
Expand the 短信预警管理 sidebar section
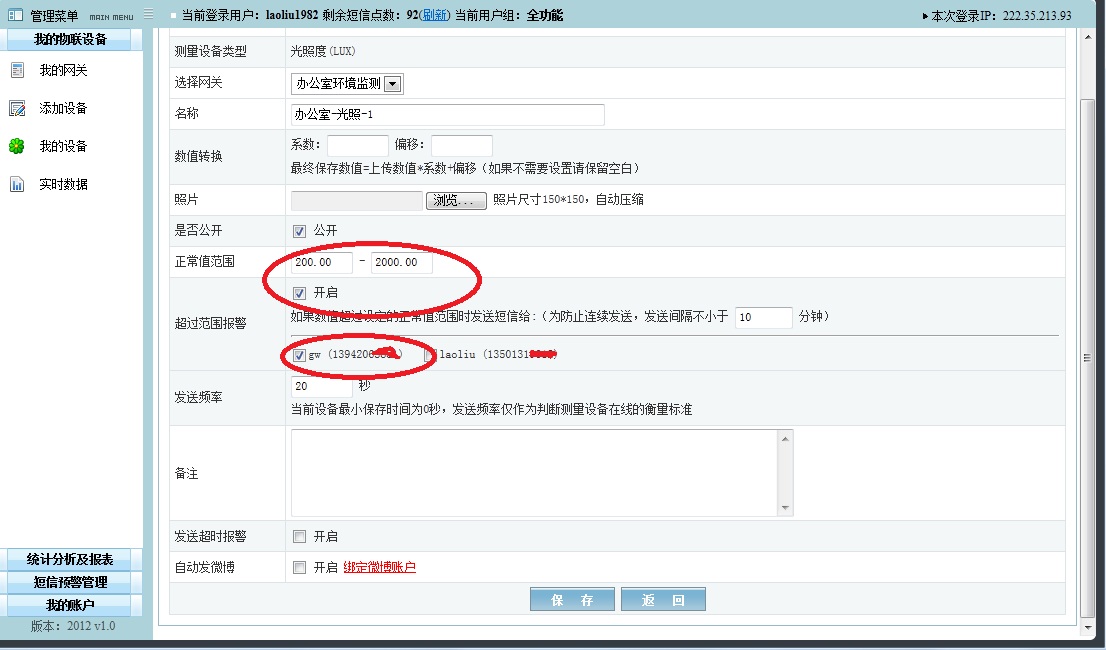(x=72, y=583)
